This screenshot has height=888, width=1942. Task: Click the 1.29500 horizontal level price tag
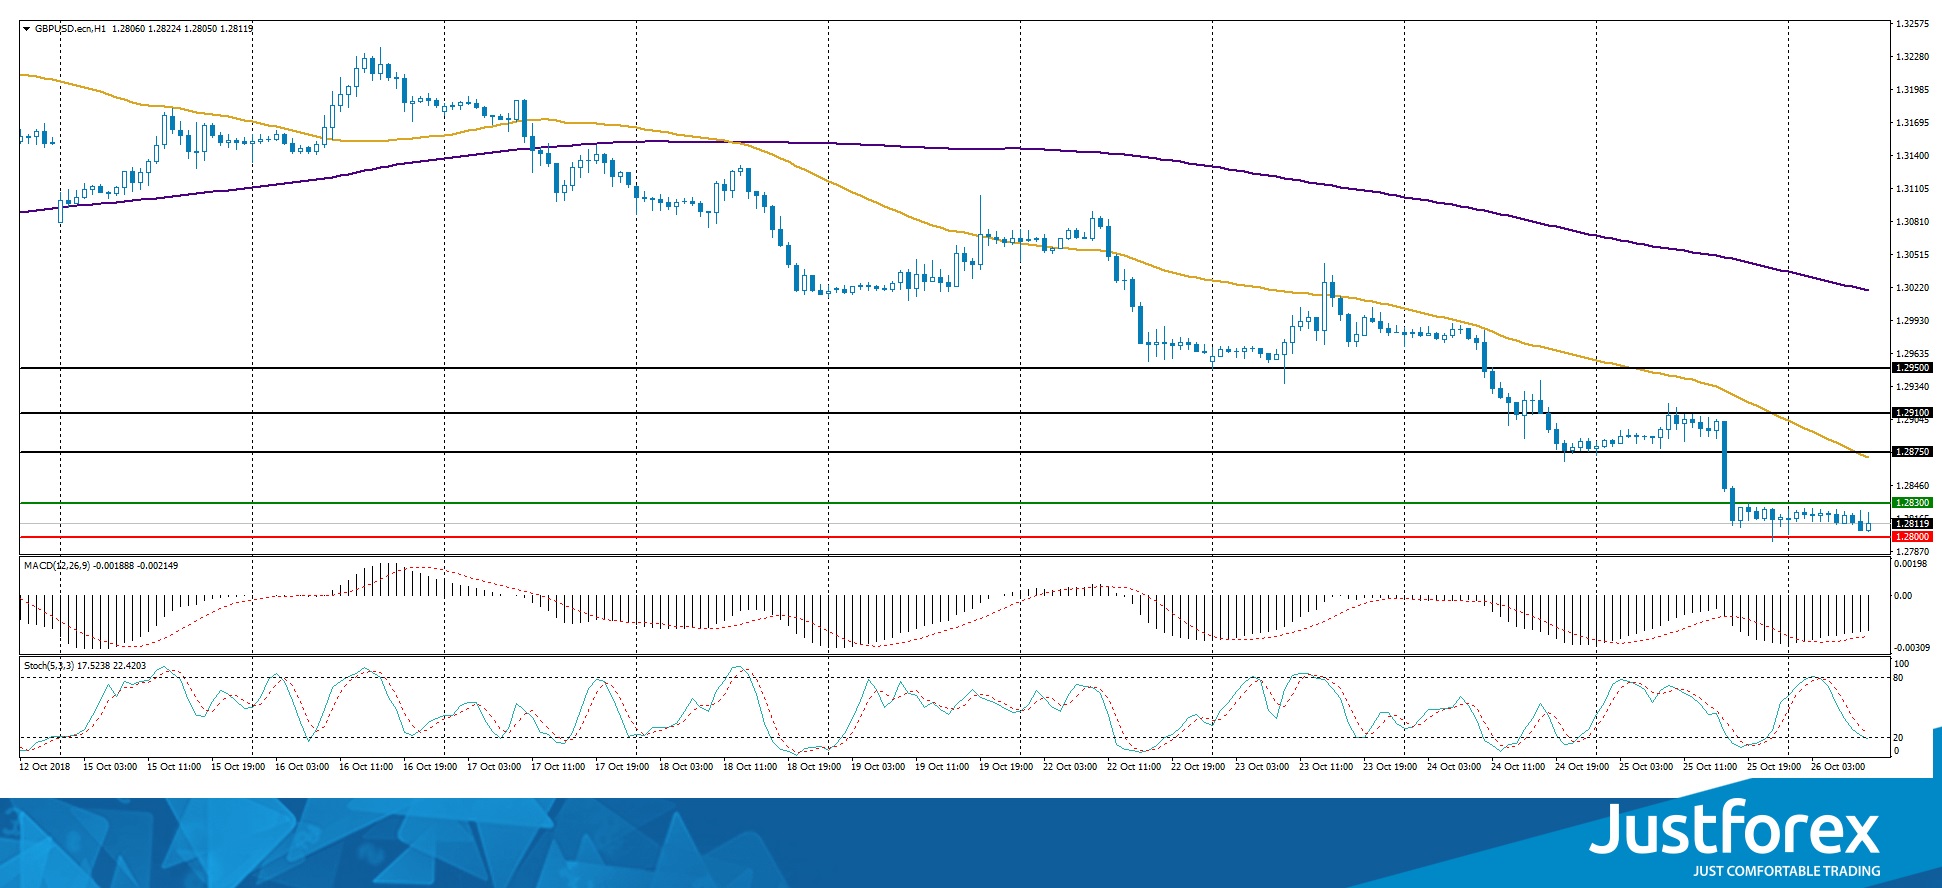1913,368
